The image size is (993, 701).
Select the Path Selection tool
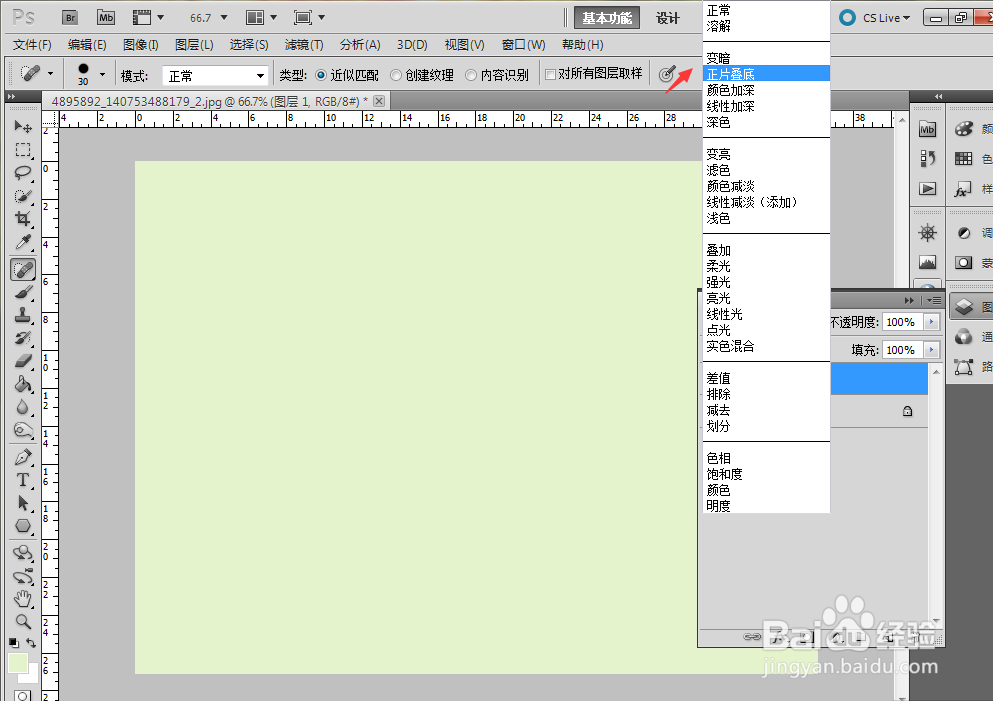tap(23, 503)
